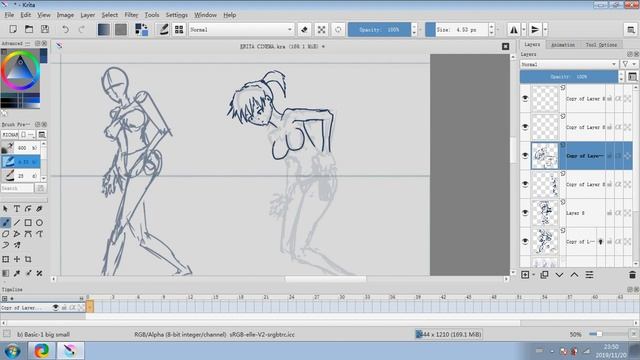Screen dimensions: 640x360
Task: Select the Dynamic Brush tool
Action: coord(5,245)
